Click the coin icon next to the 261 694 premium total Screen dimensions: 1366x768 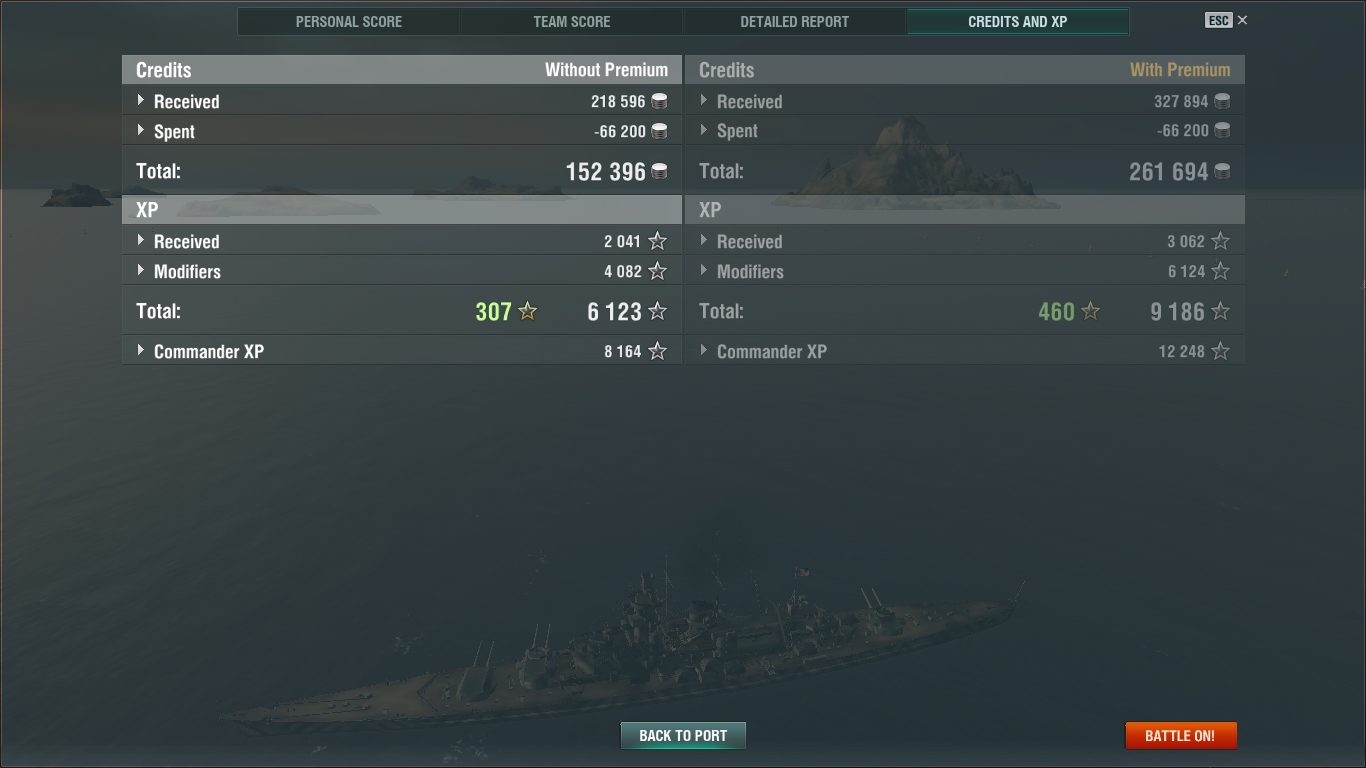click(1222, 171)
